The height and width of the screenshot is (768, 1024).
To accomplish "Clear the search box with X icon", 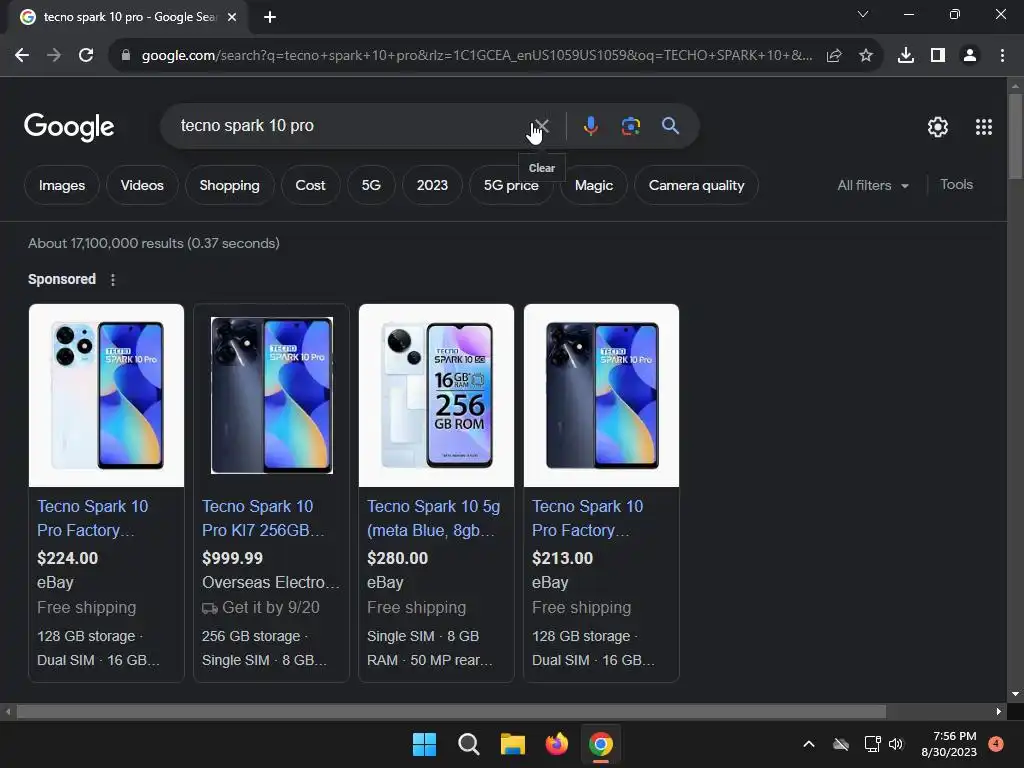I will point(541,125).
